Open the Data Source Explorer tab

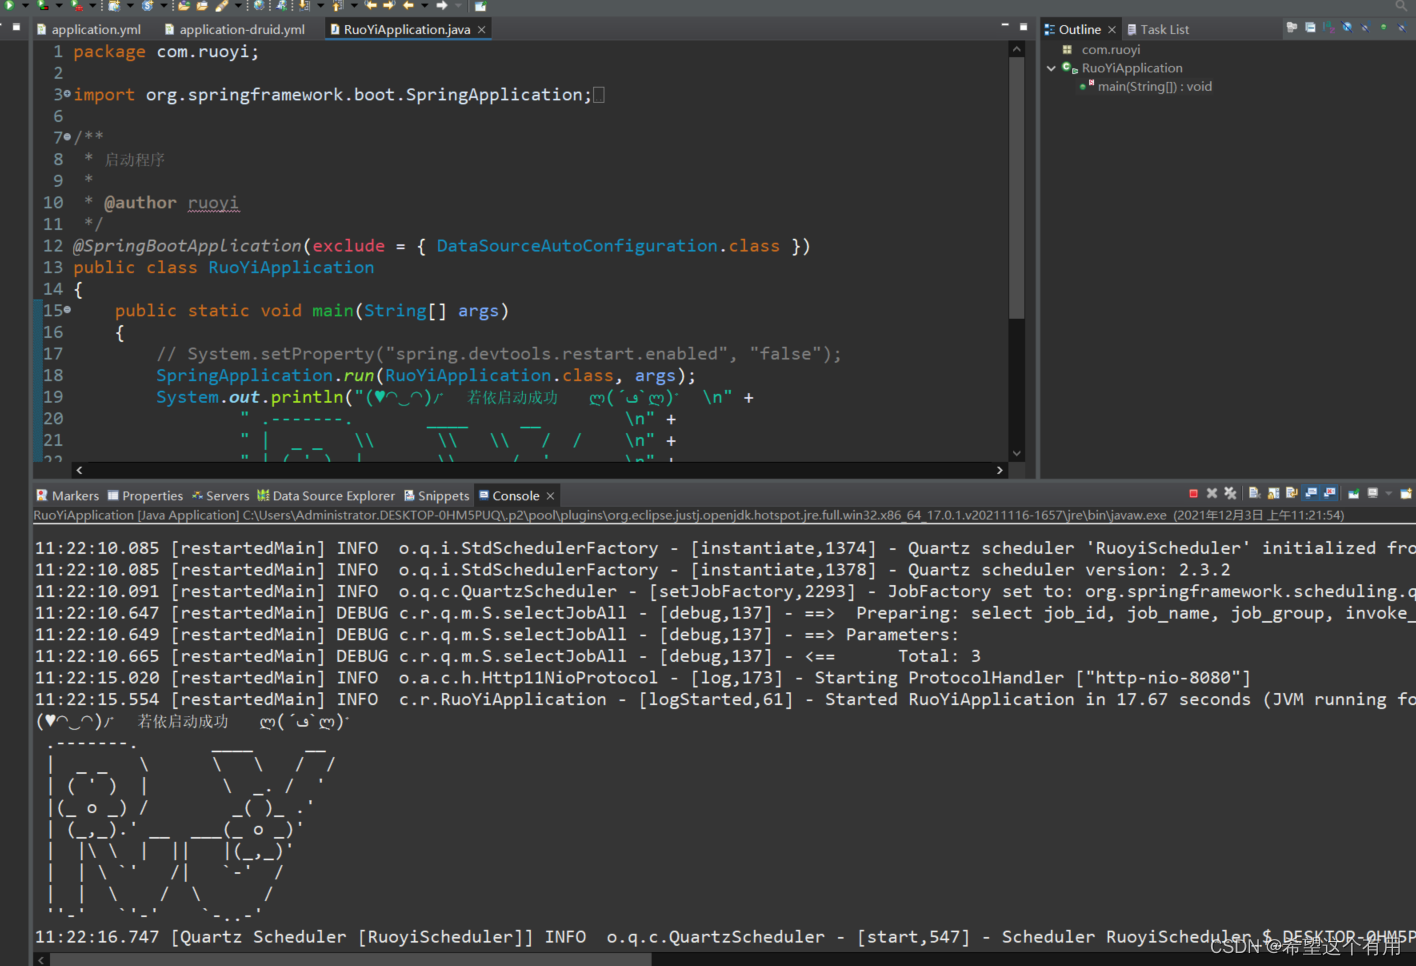tap(333, 496)
